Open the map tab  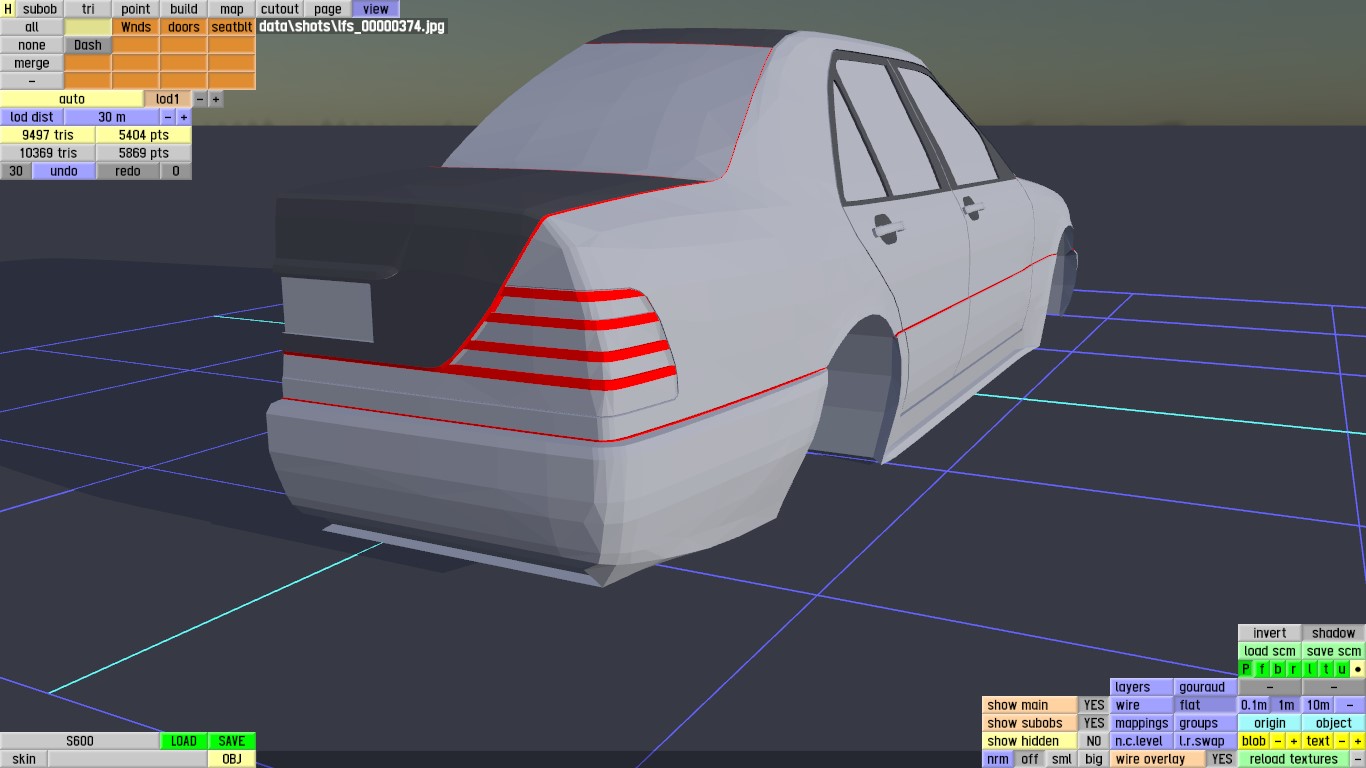232,9
